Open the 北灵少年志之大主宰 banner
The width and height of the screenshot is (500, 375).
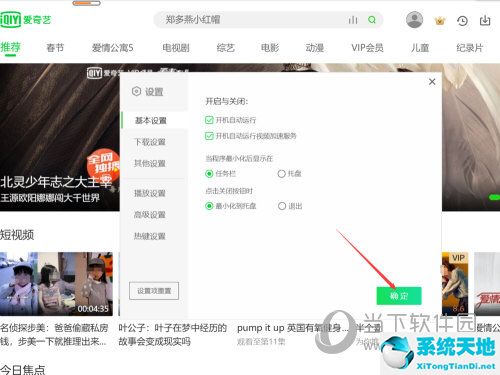pyautogui.click(x=60, y=137)
